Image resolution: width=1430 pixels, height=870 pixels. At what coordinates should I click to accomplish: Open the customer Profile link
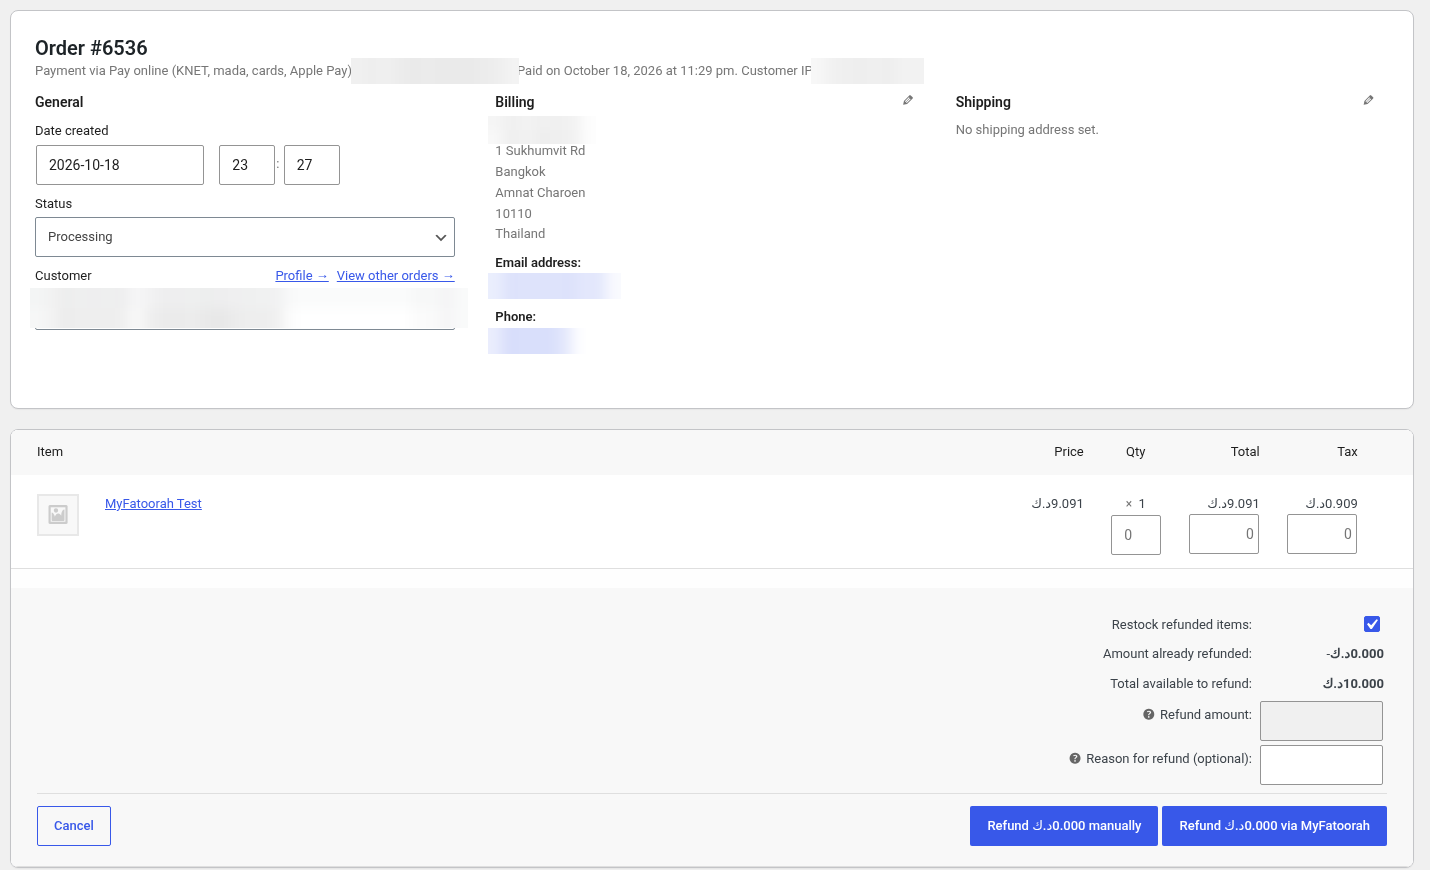point(302,276)
